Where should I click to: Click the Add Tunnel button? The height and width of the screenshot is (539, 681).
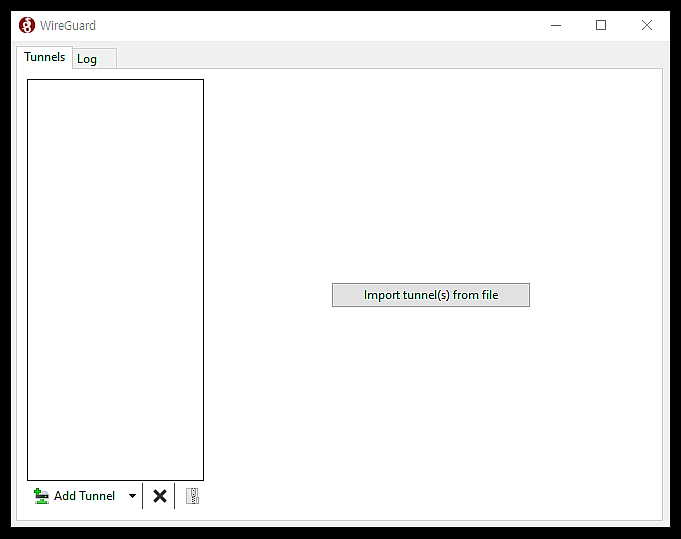74,496
